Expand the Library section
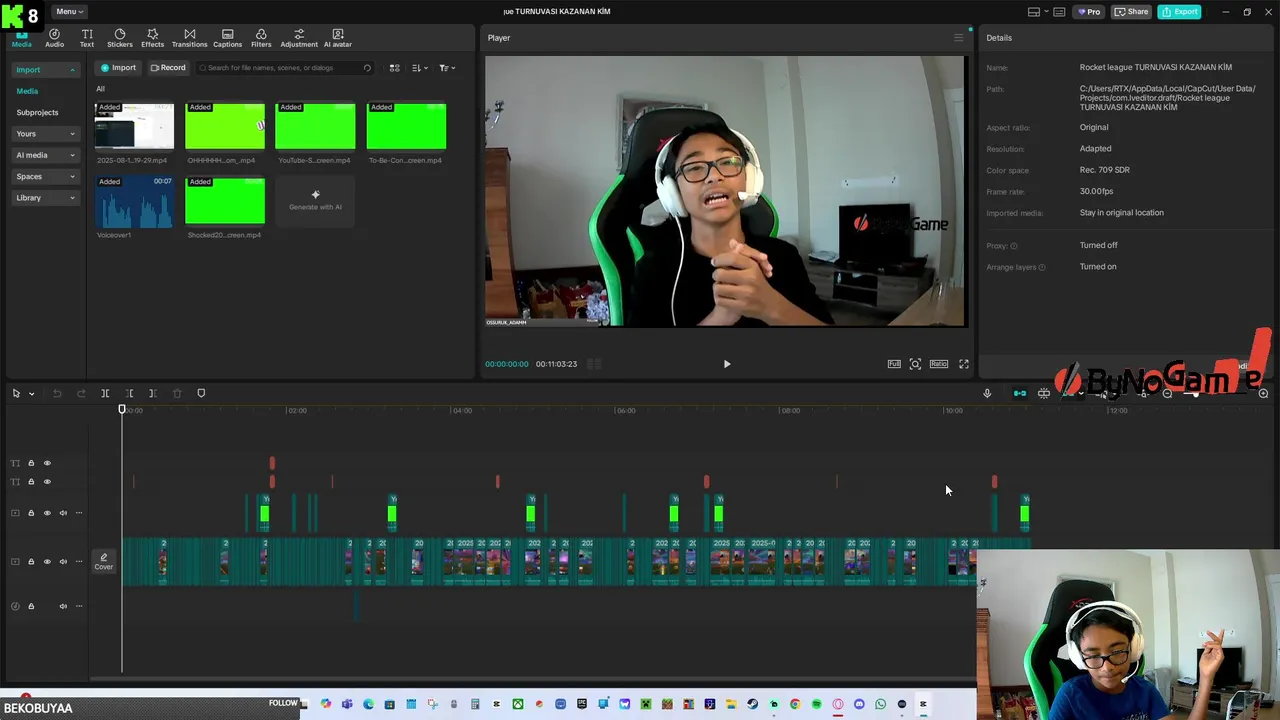The image size is (1280, 720). [44, 198]
